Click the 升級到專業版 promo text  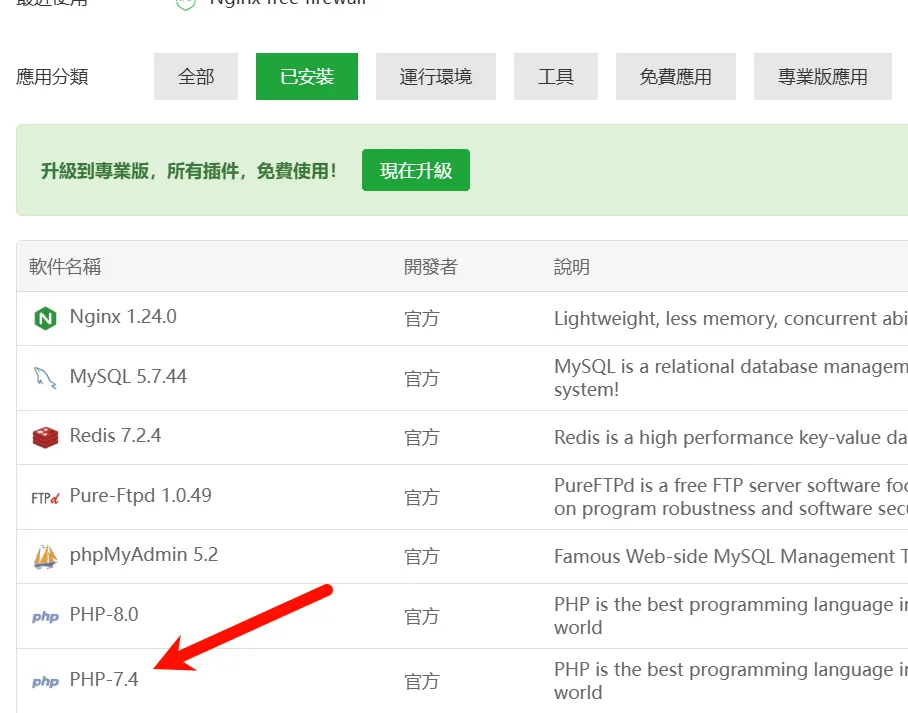pyautogui.click(x=189, y=171)
